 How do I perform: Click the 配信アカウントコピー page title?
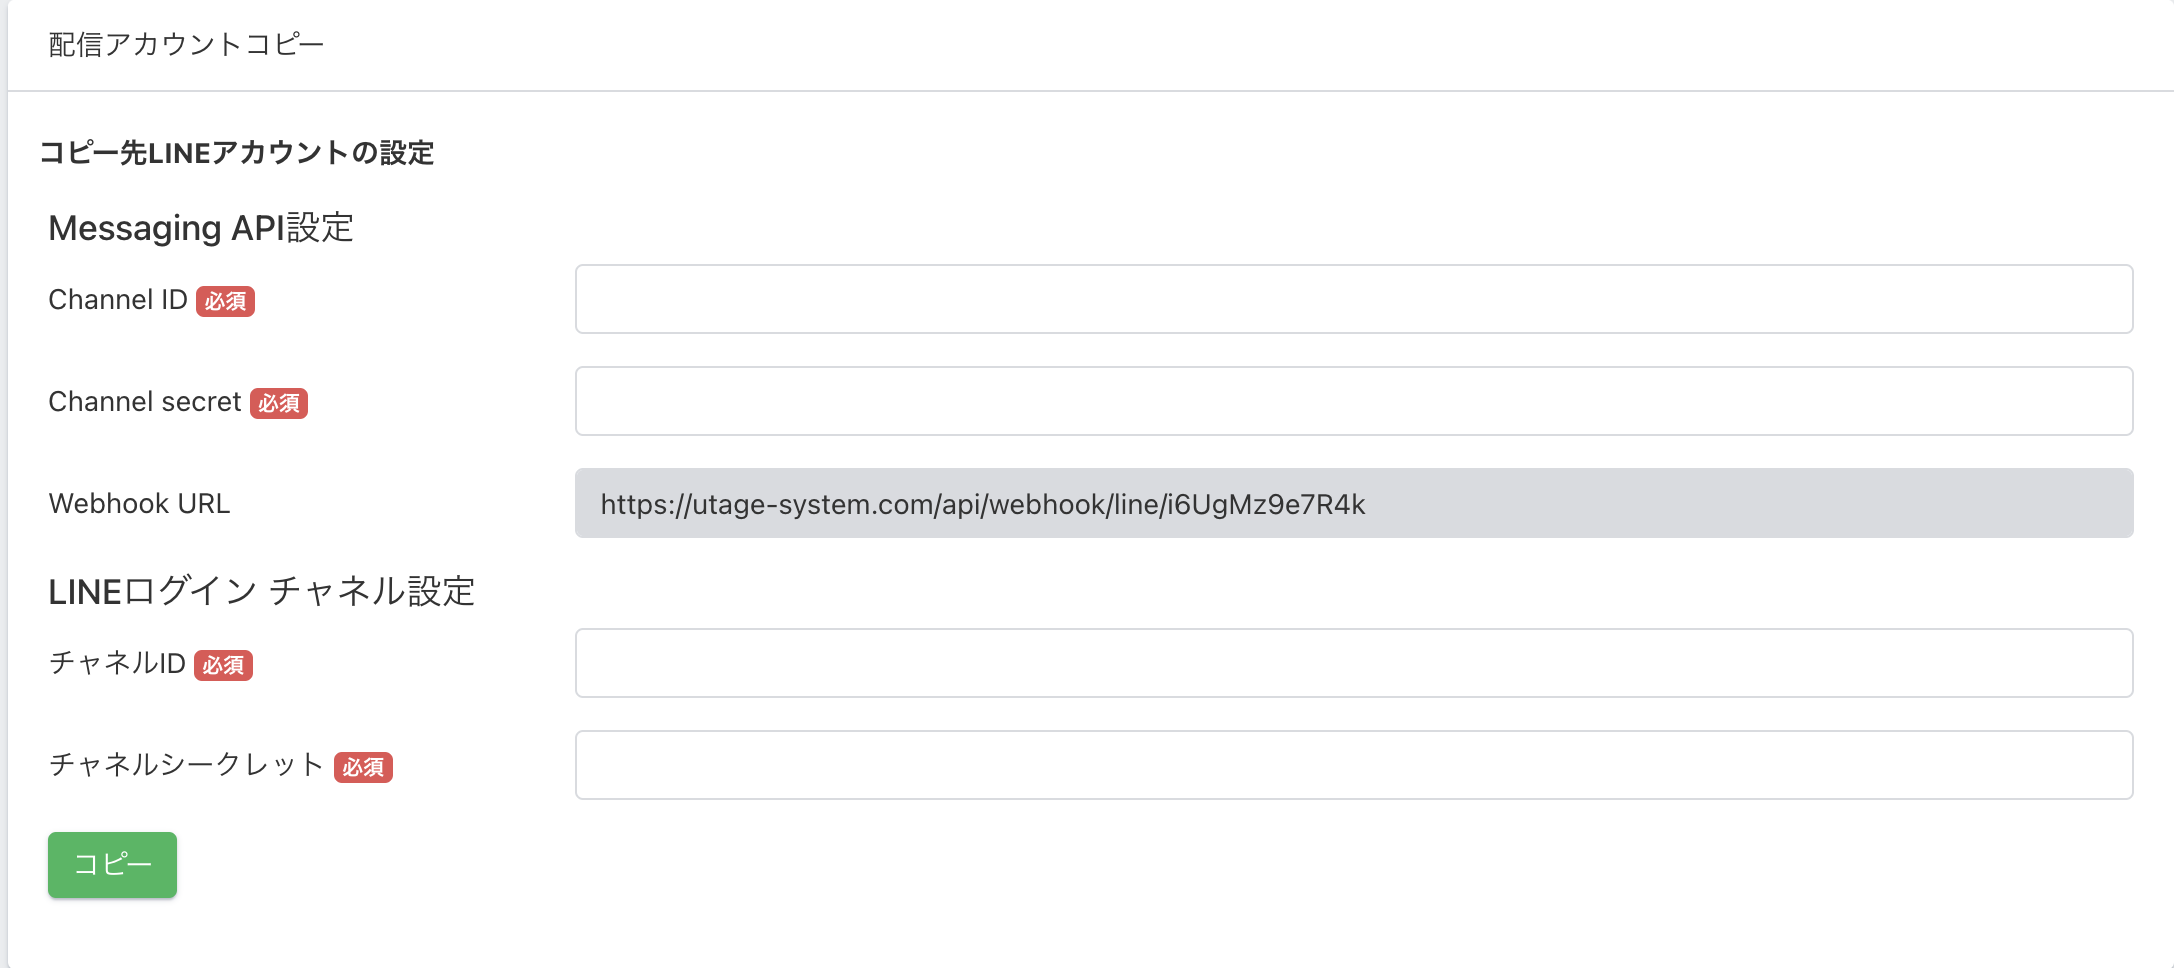click(x=186, y=45)
